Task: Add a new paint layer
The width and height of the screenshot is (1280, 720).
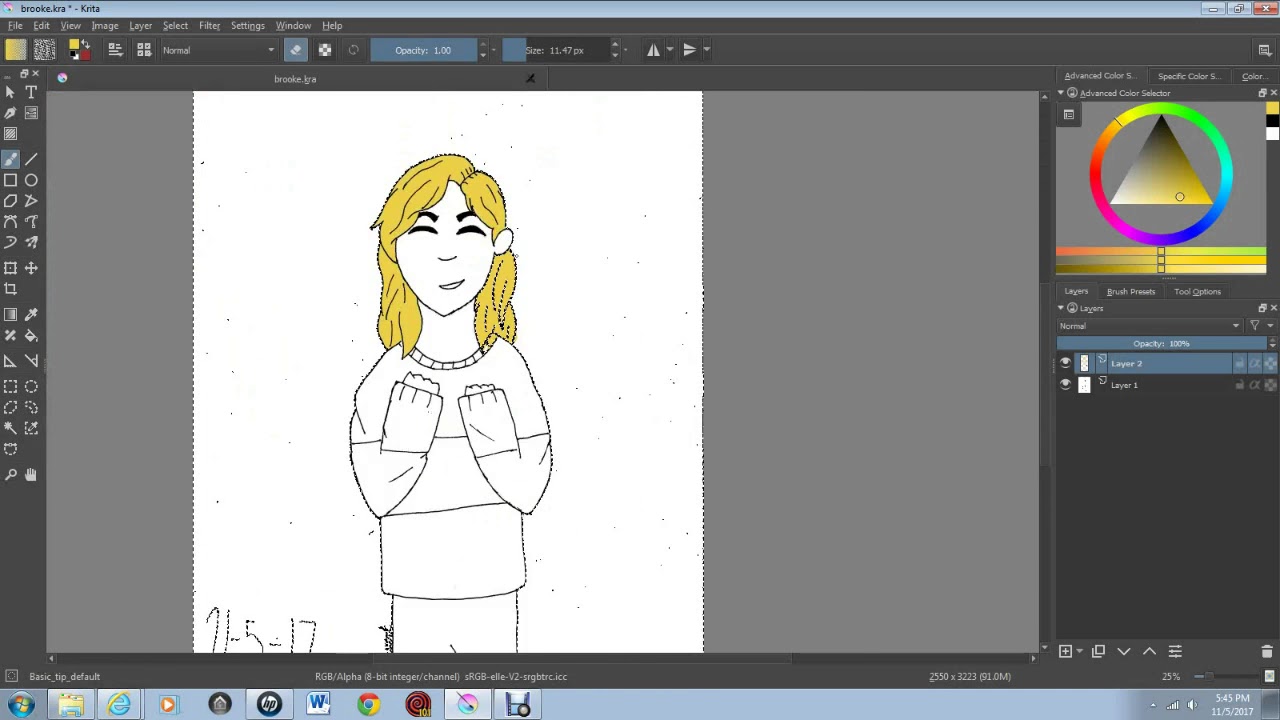Action: click(x=1065, y=652)
